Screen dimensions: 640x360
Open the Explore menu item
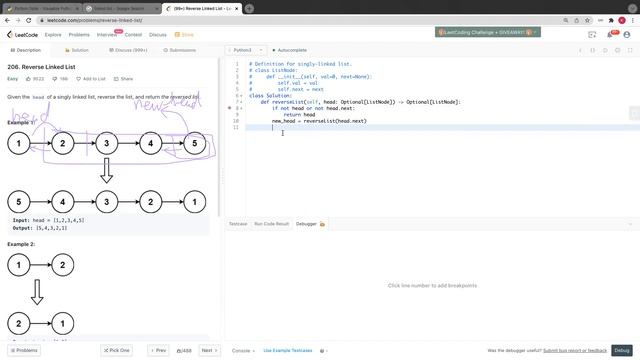pos(53,35)
